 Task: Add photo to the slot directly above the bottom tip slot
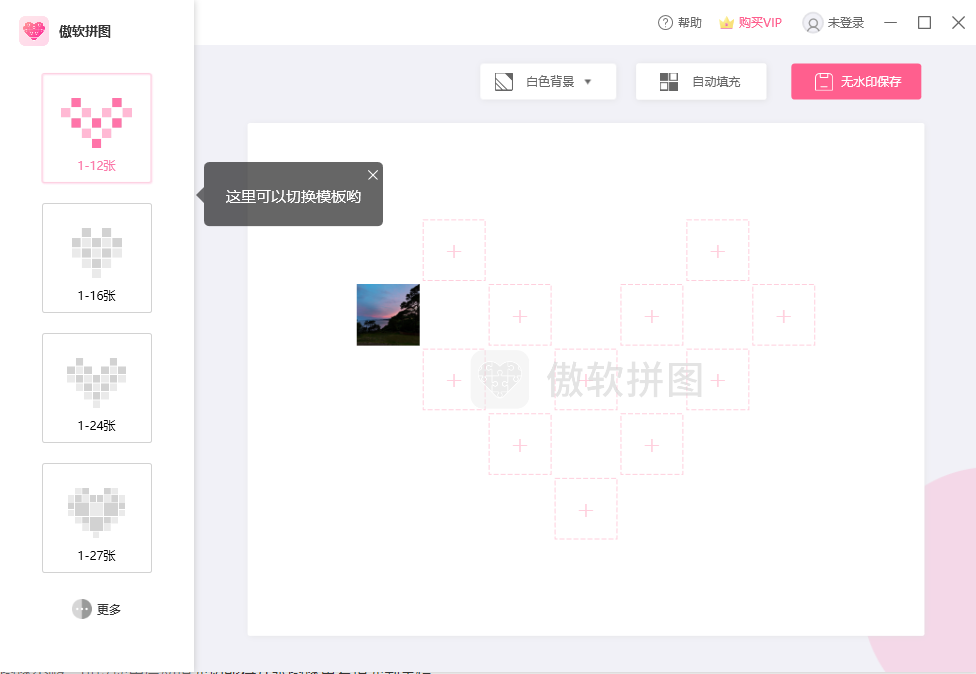pos(586,380)
